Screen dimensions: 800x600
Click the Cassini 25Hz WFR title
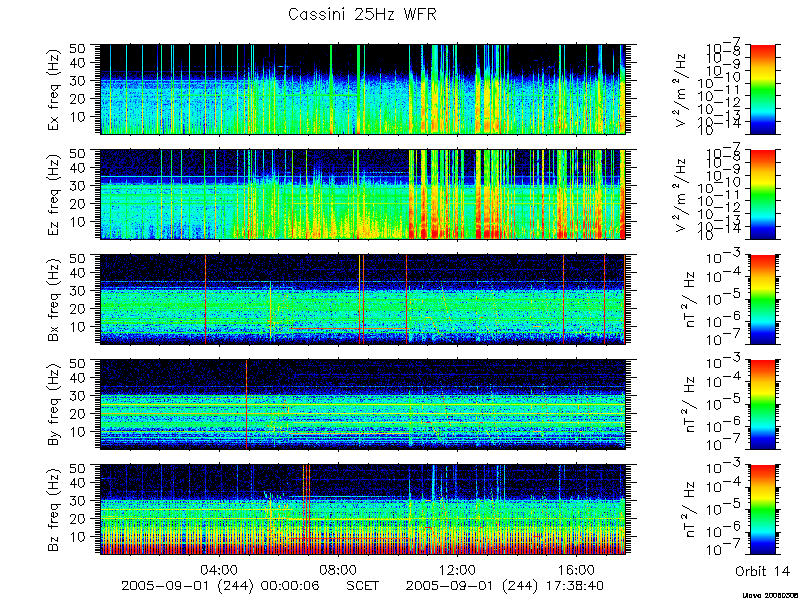362,14
